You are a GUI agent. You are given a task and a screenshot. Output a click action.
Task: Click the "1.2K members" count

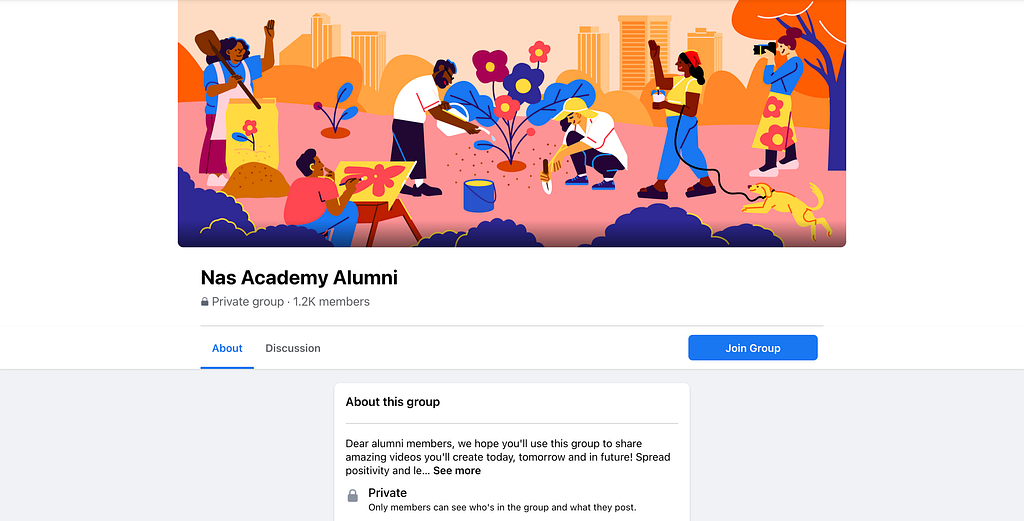(331, 302)
